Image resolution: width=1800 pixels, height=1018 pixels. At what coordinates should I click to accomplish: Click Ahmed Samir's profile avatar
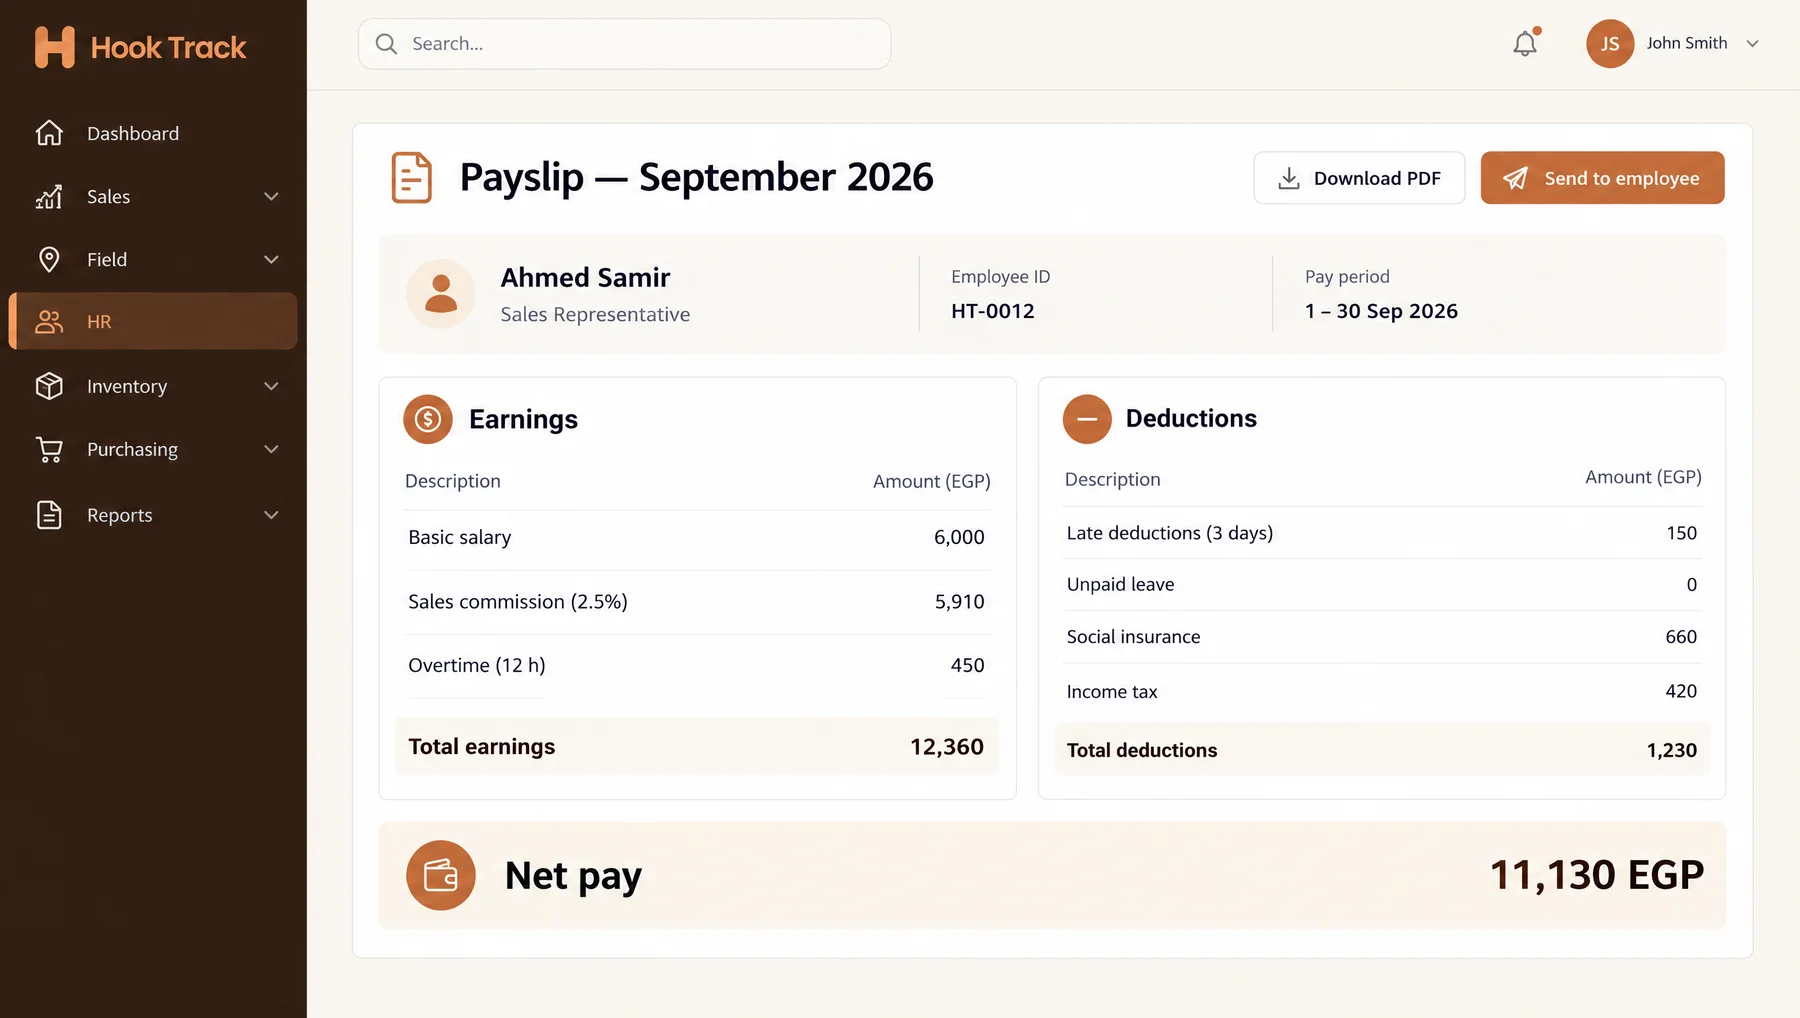click(441, 294)
